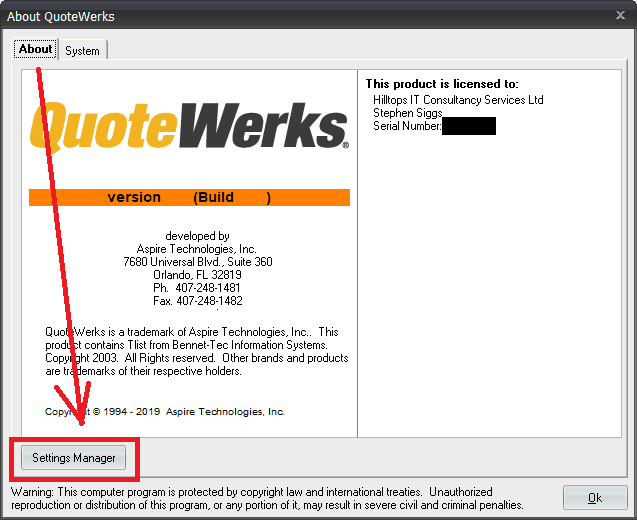This screenshot has width=637, height=520.
Task: Select the About tab
Action: pos(35,49)
